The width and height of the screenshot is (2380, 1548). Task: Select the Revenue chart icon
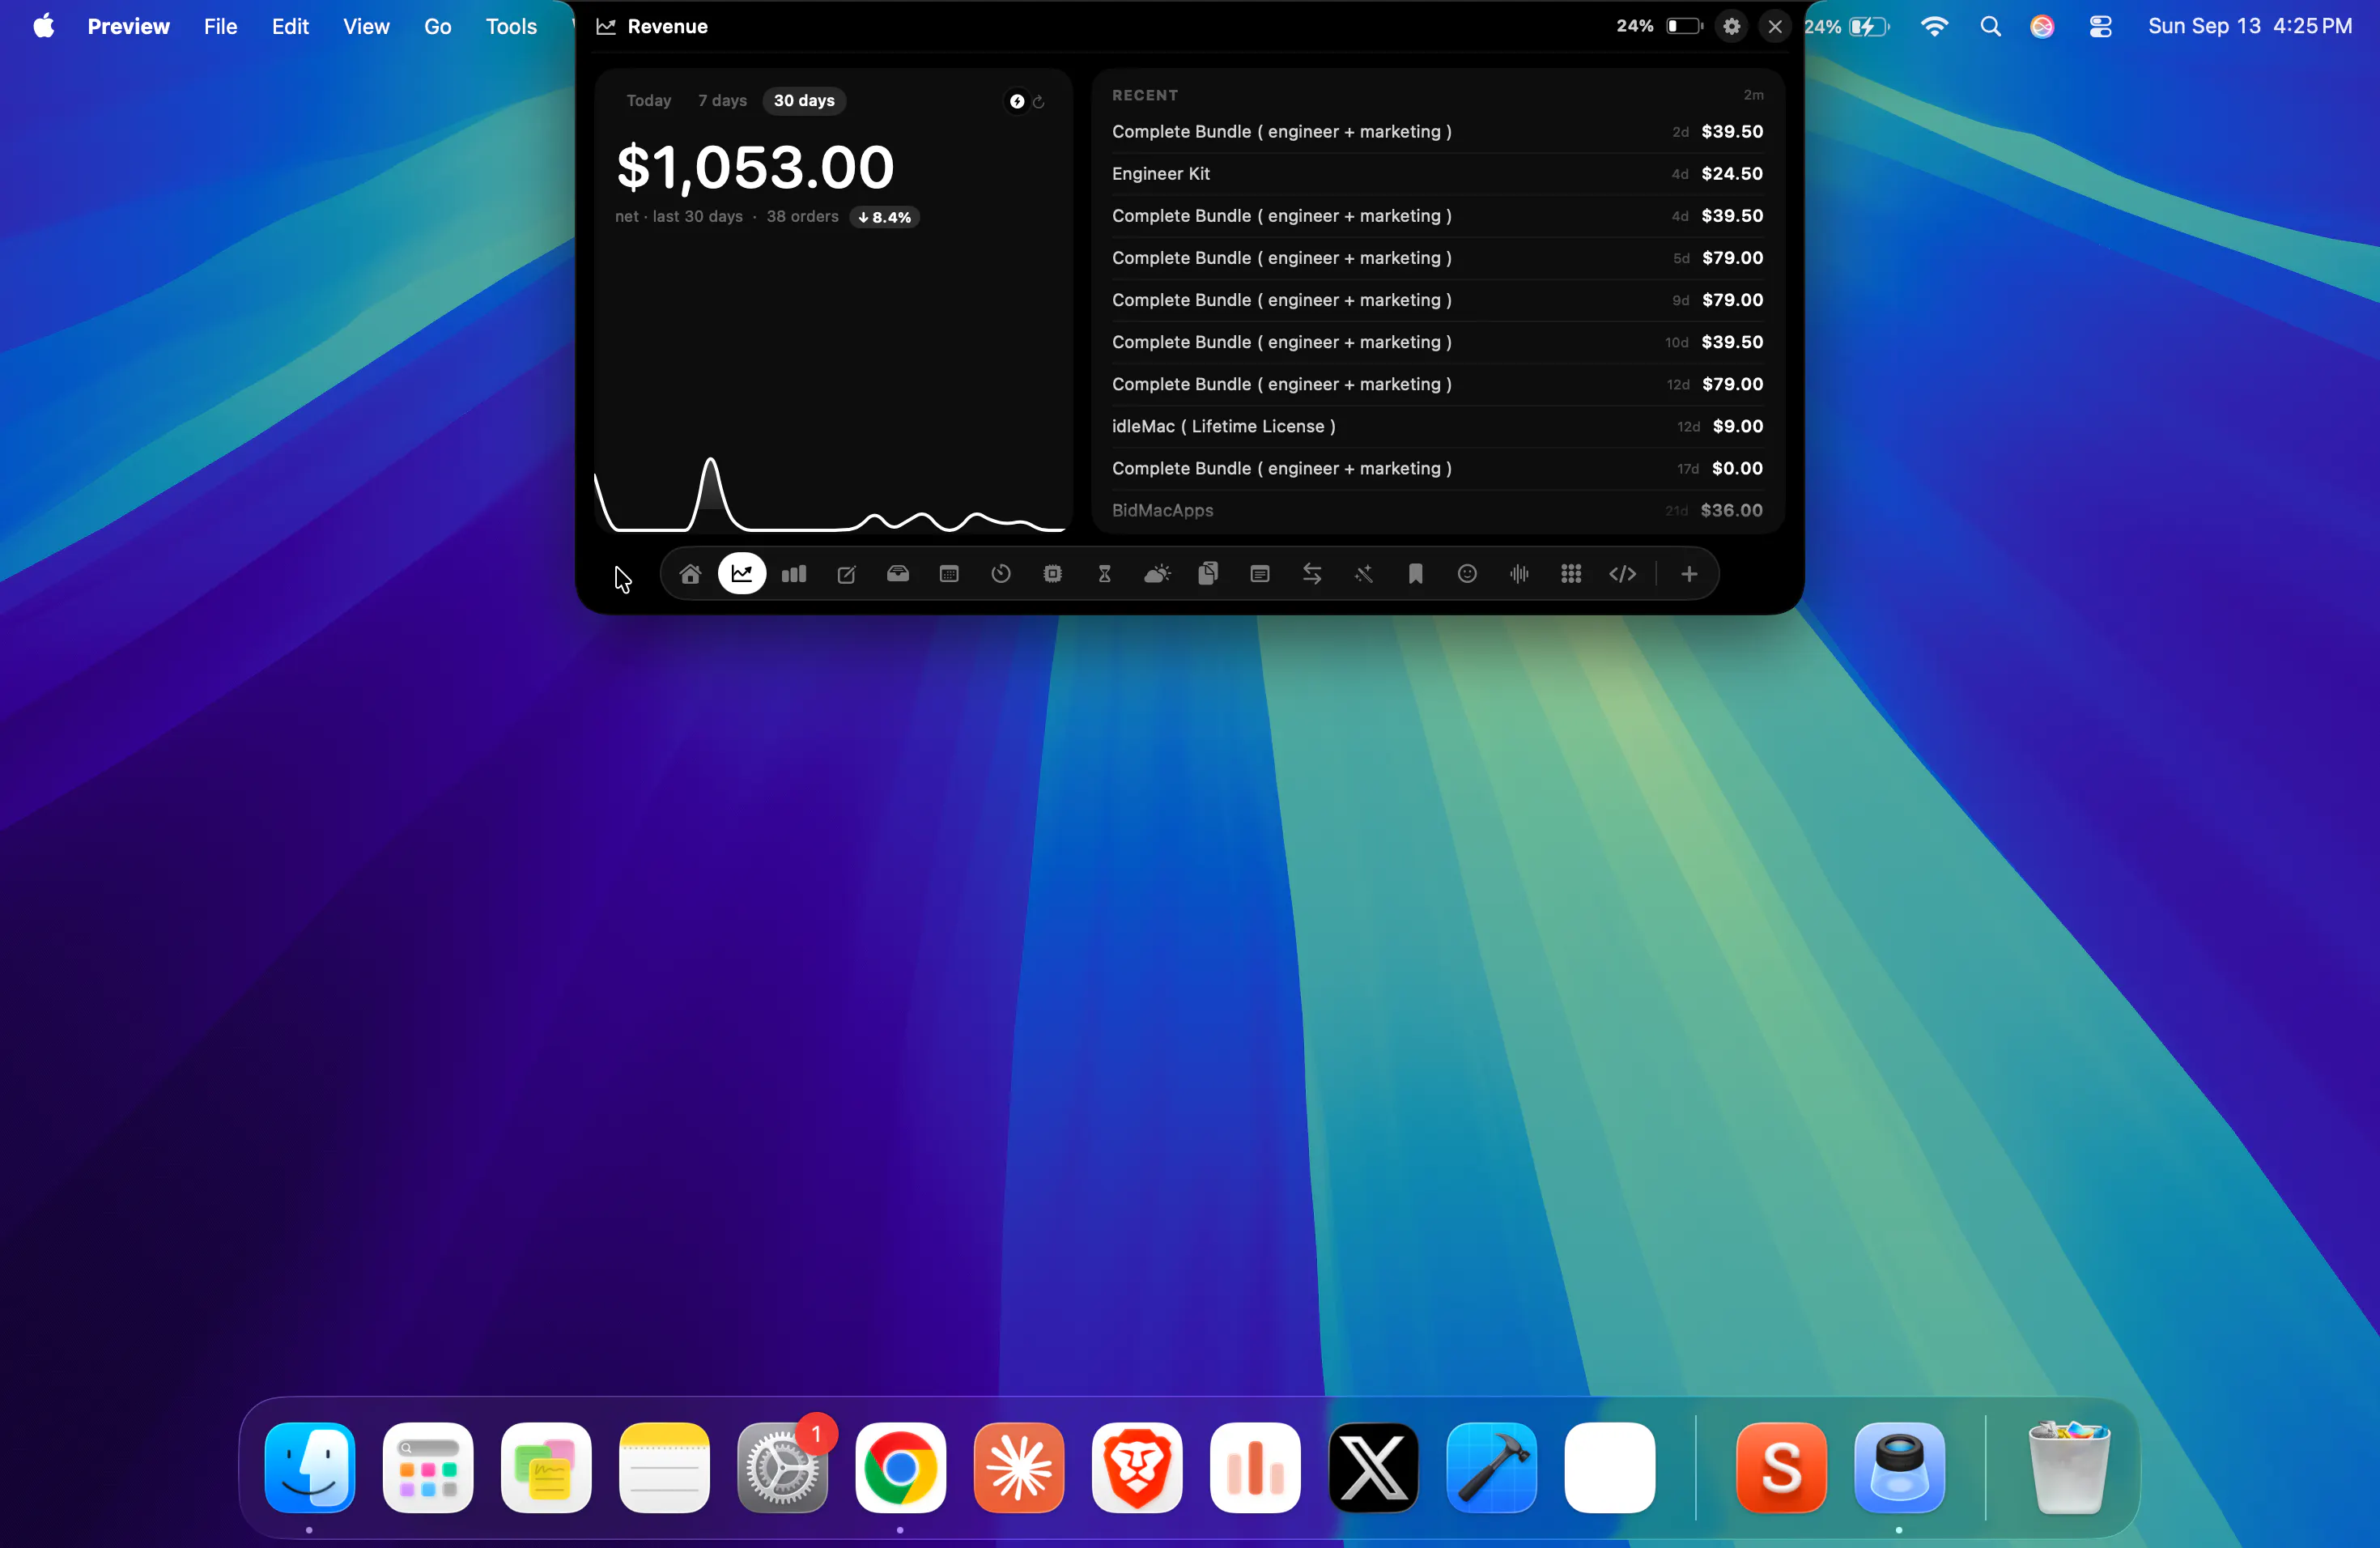click(x=742, y=574)
